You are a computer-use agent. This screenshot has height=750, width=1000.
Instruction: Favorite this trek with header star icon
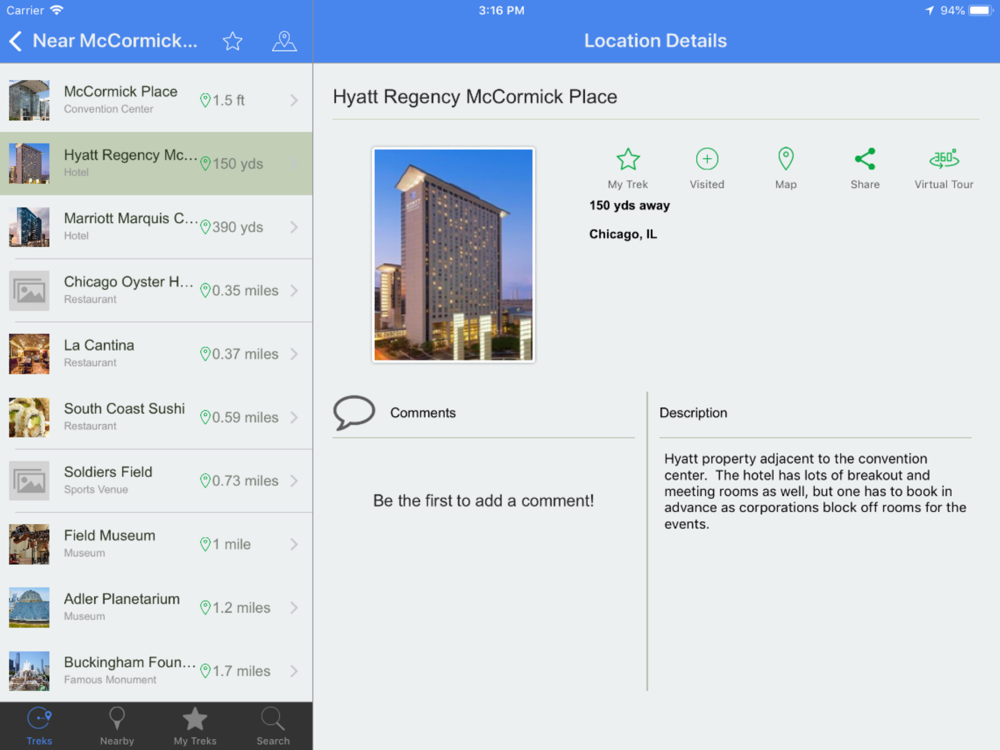(233, 41)
